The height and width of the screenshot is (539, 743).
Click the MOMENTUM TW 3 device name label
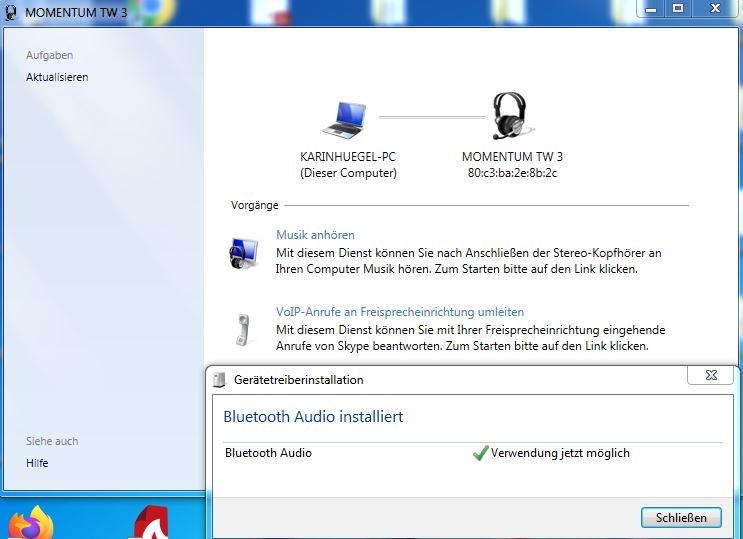click(x=512, y=157)
